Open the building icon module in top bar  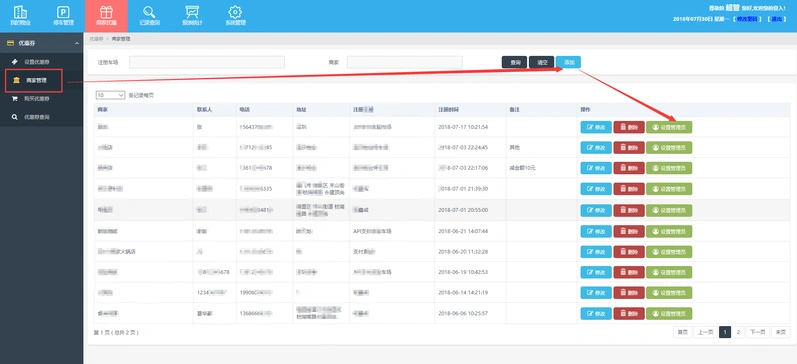pos(21,16)
